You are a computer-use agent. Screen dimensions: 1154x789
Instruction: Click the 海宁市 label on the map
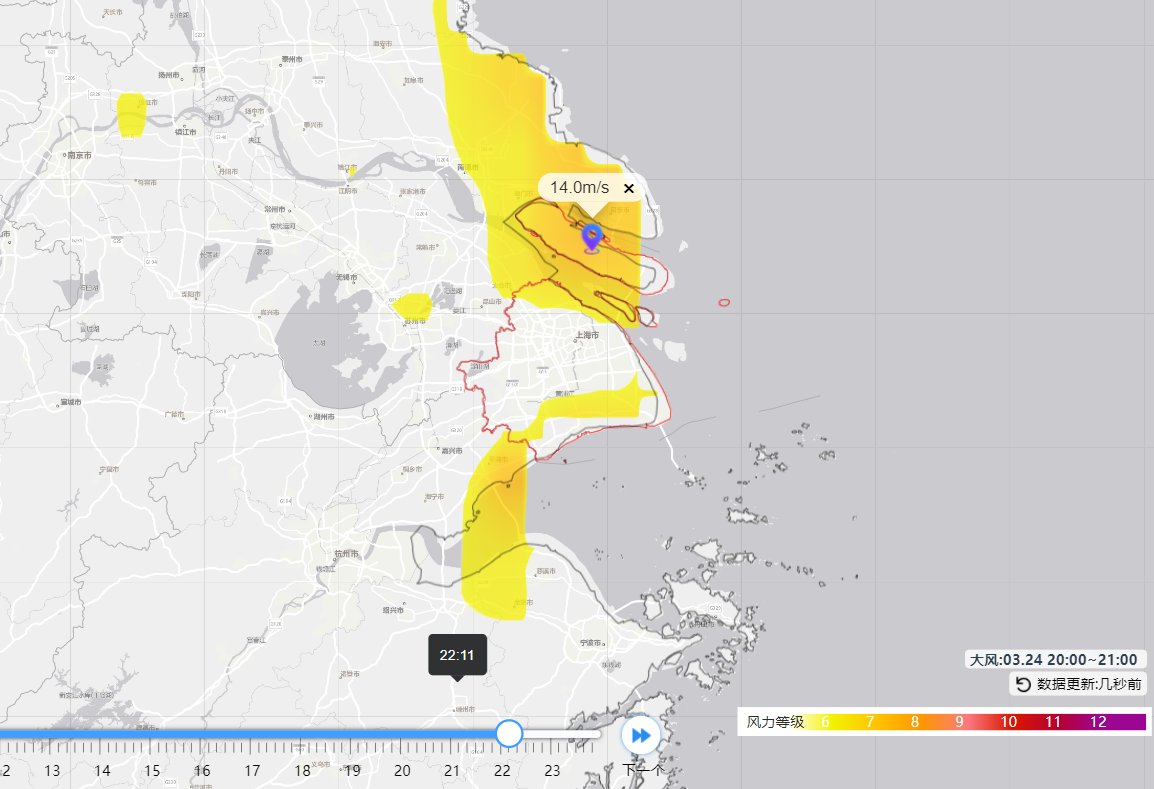[x=434, y=497]
